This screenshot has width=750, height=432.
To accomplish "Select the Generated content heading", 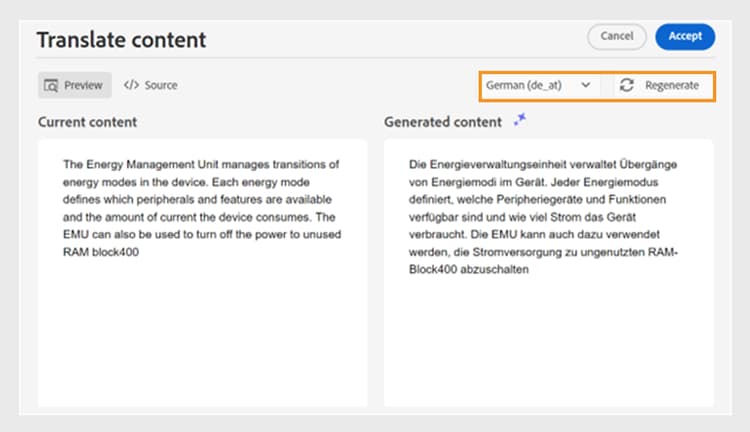I will pyautogui.click(x=443, y=122).
